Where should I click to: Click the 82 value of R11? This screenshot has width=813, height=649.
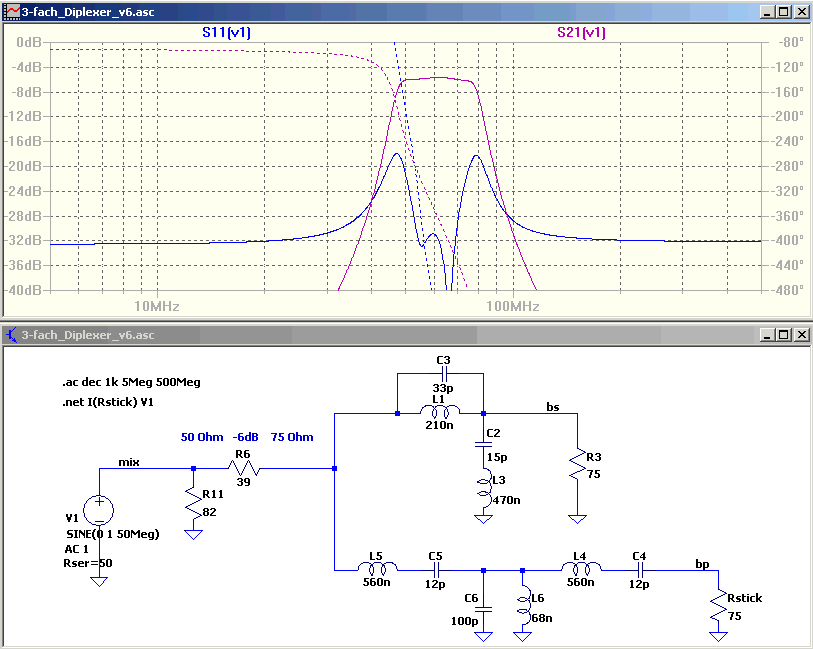coord(209,512)
